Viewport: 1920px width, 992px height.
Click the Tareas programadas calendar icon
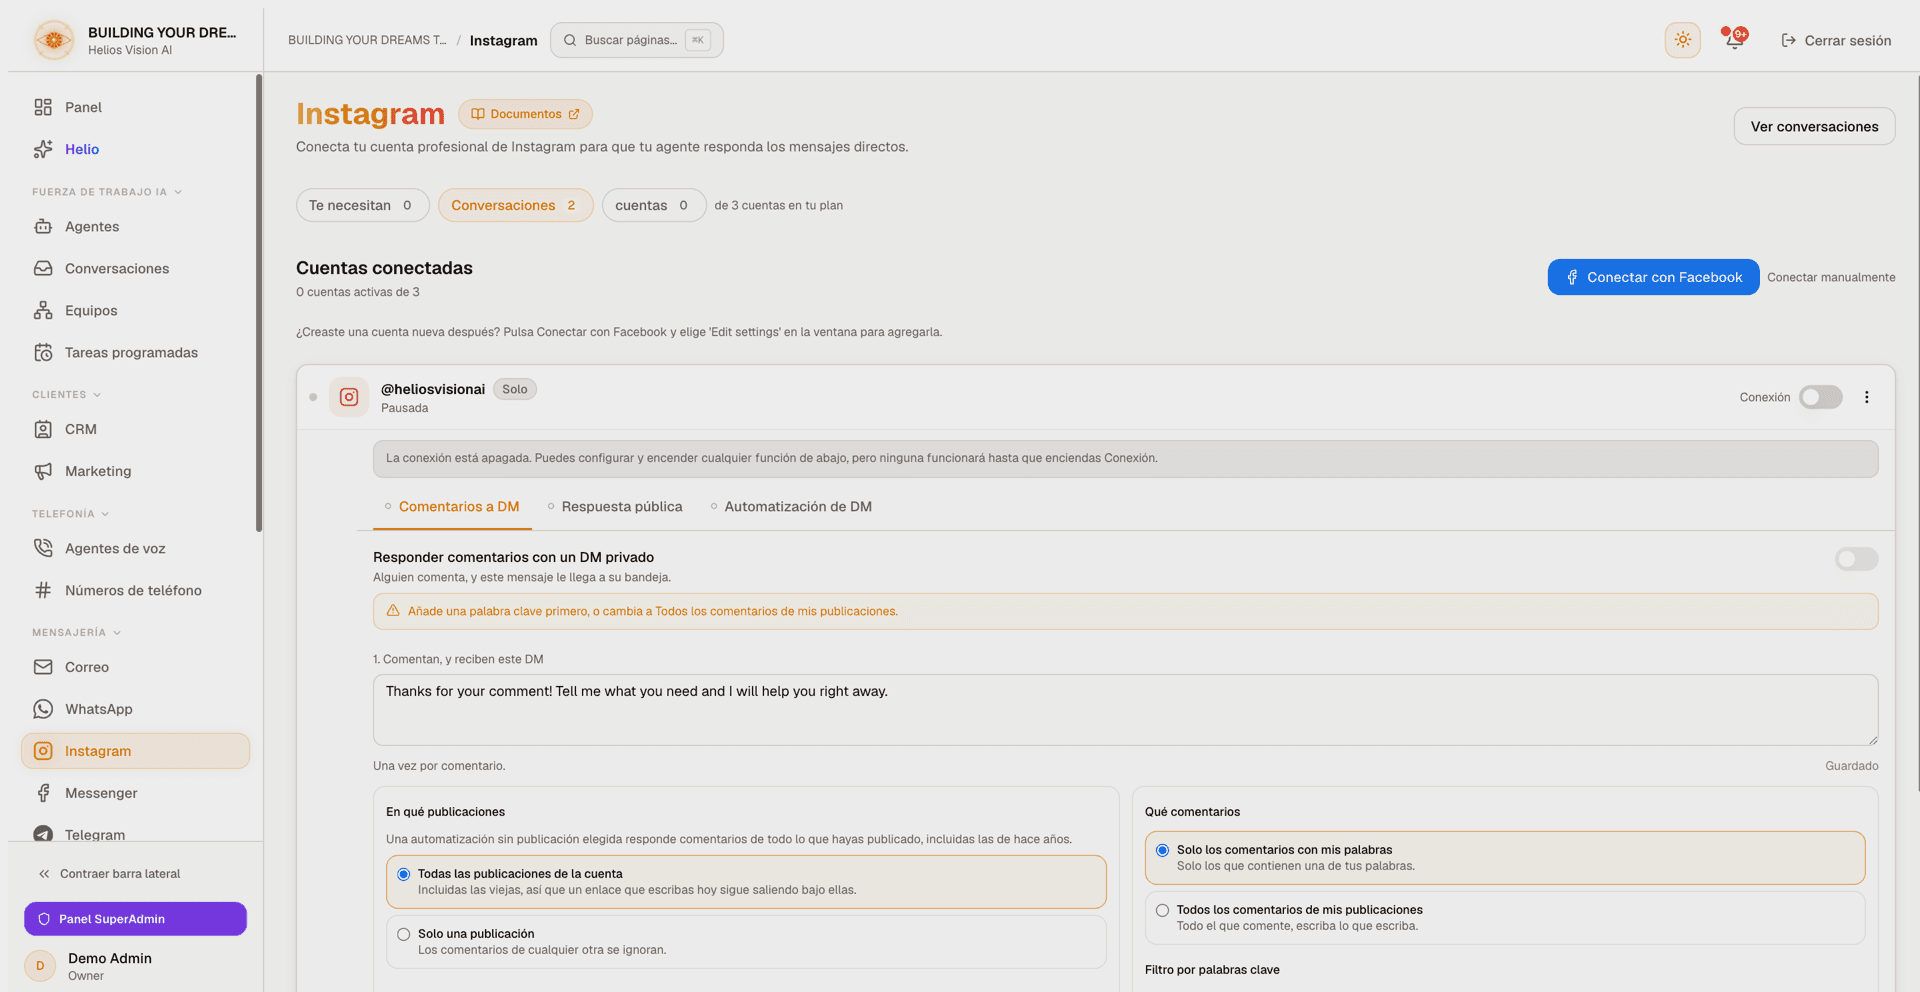click(x=43, y=352)
